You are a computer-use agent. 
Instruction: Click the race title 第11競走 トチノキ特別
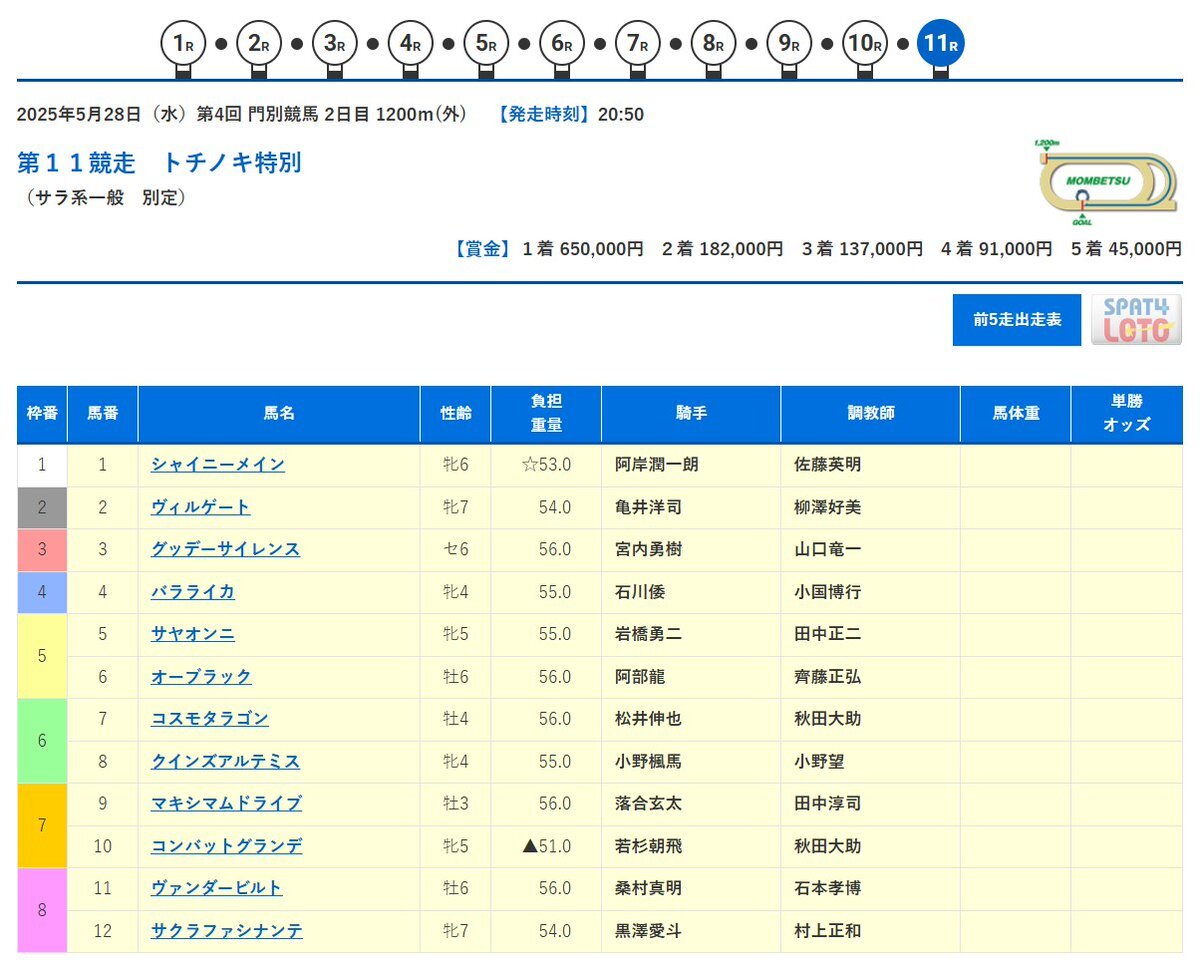pyautogui.click(x=160, y=162)
